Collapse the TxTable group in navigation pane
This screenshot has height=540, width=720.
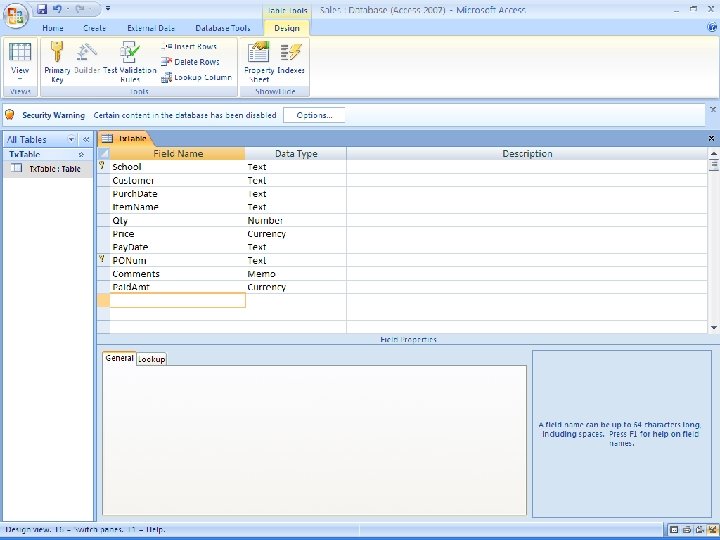(x=81, y=155)
